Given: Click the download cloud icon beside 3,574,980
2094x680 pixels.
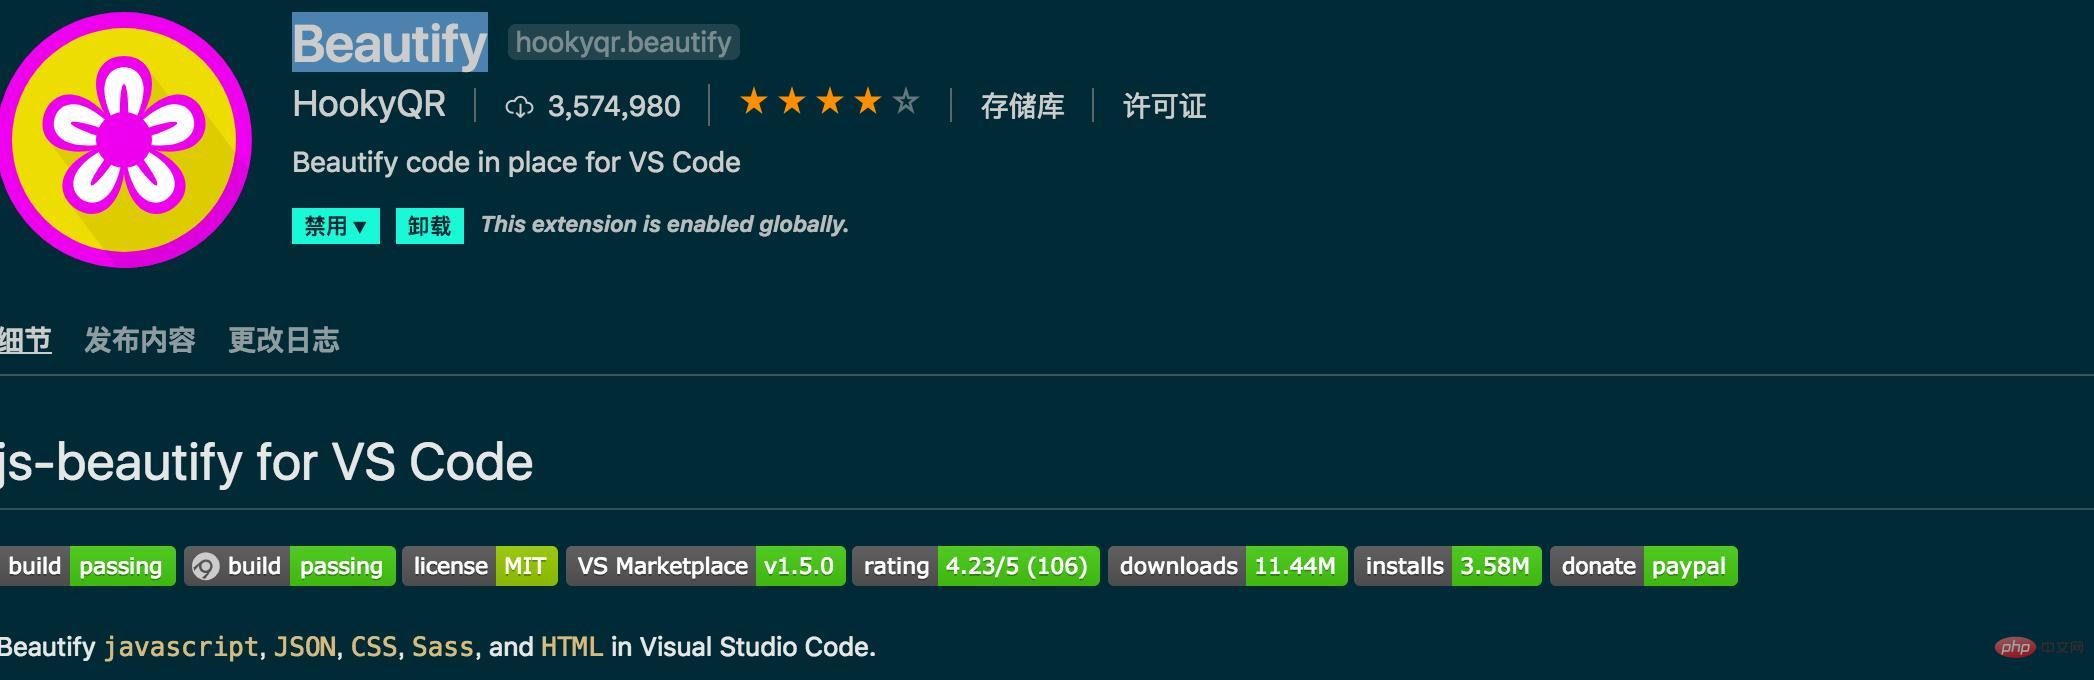Looking at the screenshot, I should 519,106.
